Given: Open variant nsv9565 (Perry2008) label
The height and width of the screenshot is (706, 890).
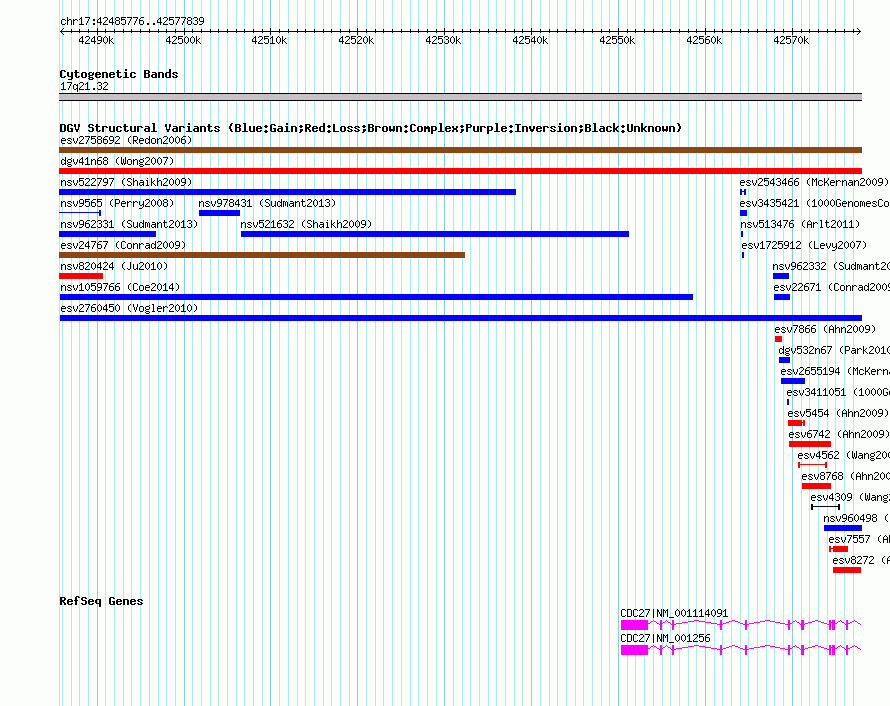Looking at the screenshot, I should [117, 203].
